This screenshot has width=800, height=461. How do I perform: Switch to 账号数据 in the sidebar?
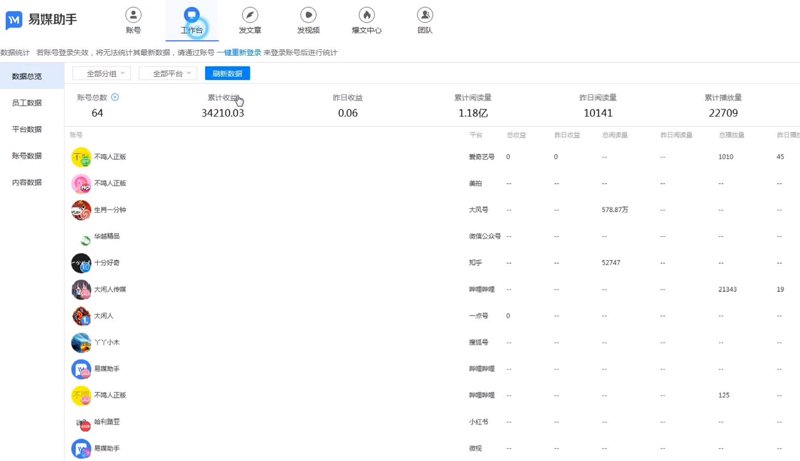[x=27, y=156]
